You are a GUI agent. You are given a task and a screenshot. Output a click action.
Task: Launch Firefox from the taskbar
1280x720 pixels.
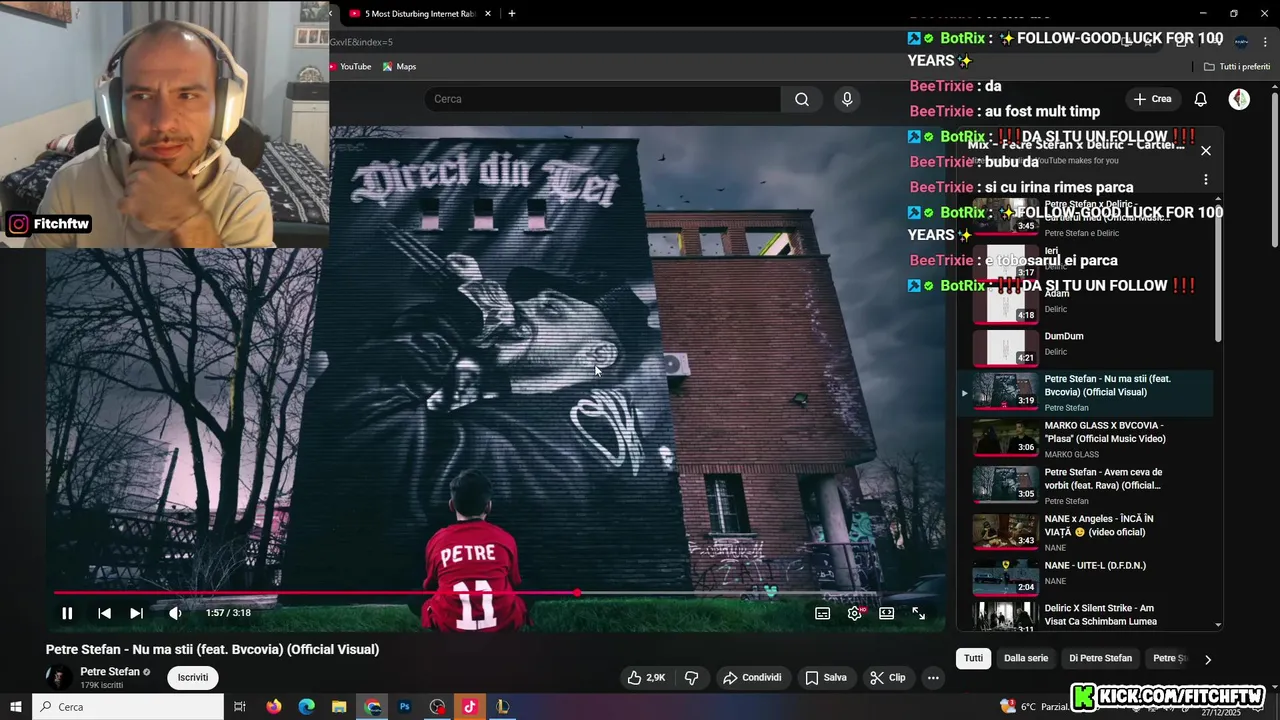274,707
